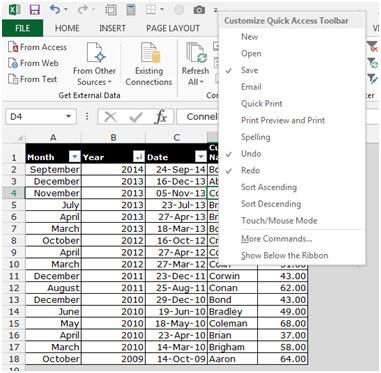
Task: Open the FILE tab
Action: pos(23,28)
